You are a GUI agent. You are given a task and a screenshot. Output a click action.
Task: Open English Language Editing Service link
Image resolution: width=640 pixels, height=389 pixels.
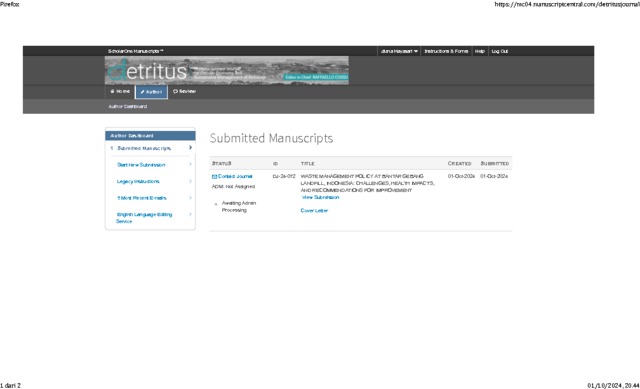pos(144,218)
